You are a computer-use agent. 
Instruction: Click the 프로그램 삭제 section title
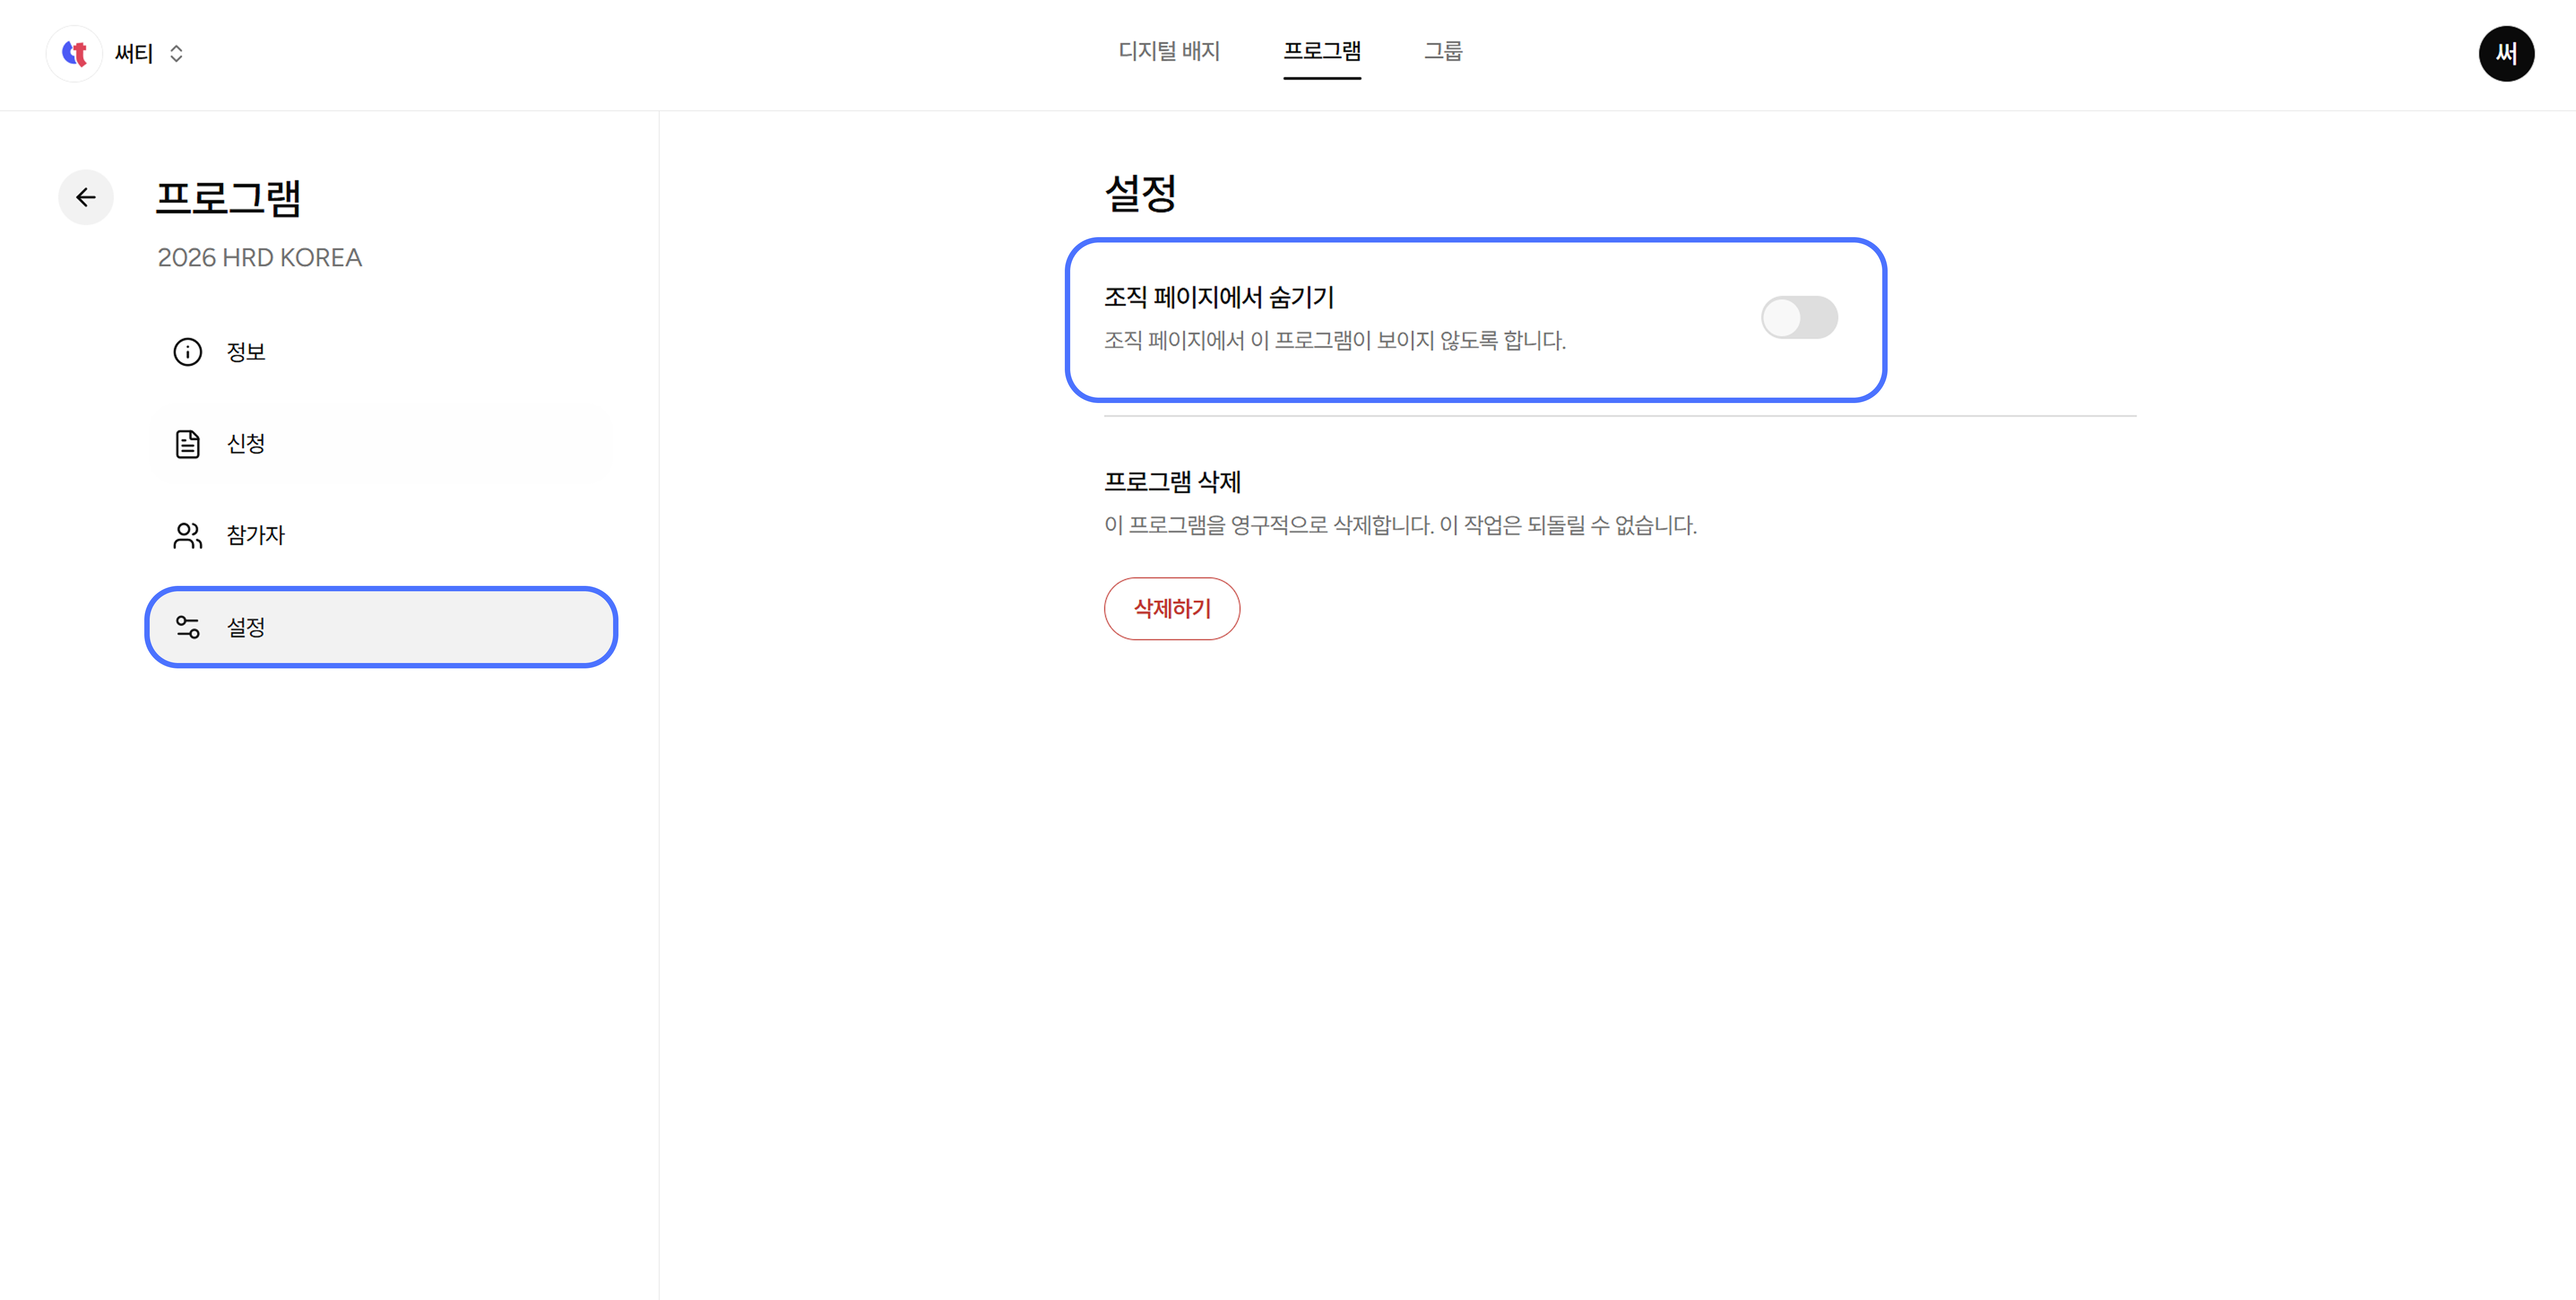1172,482
